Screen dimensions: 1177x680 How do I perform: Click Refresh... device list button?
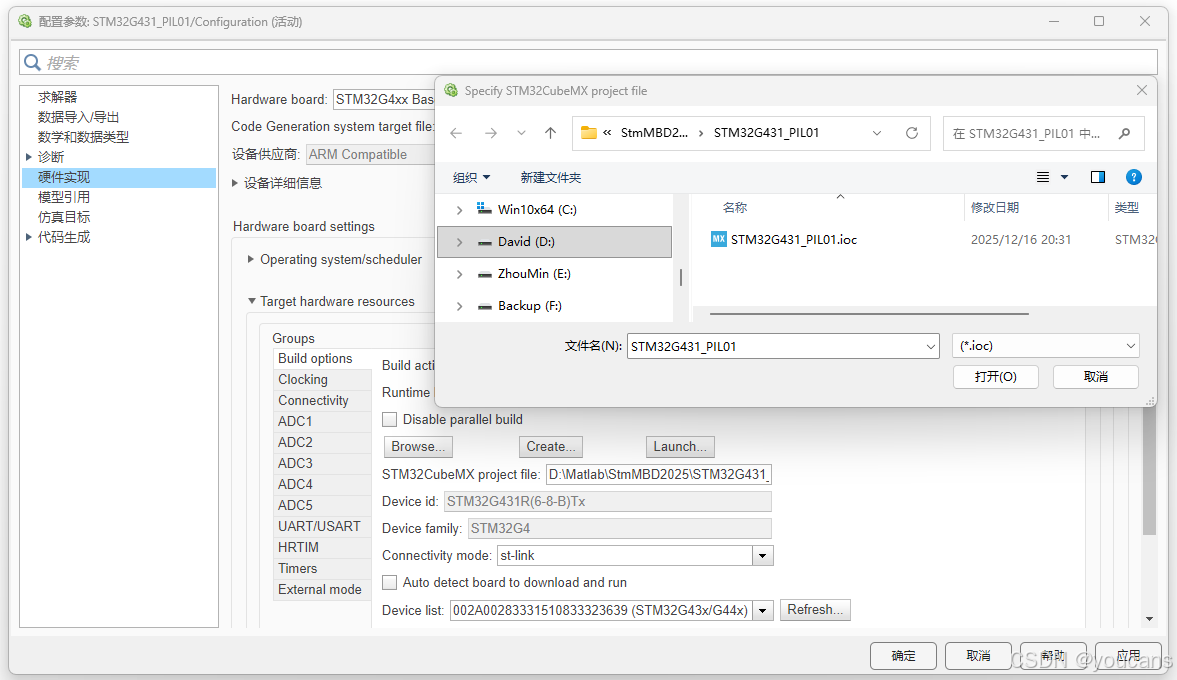pyautogui.click(x=815, y=610)
